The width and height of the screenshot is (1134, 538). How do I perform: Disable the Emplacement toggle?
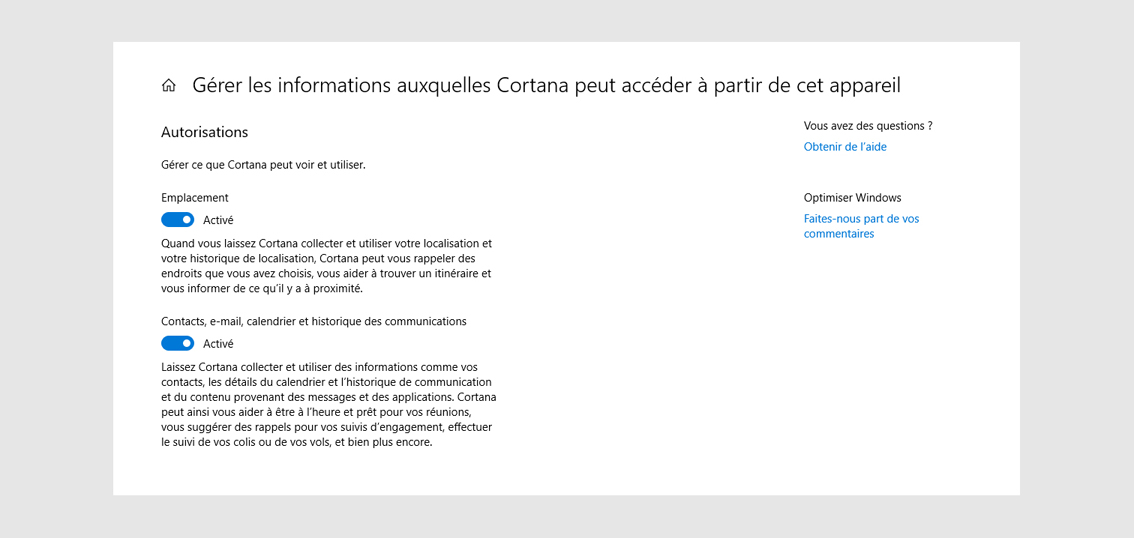(177, 220)
